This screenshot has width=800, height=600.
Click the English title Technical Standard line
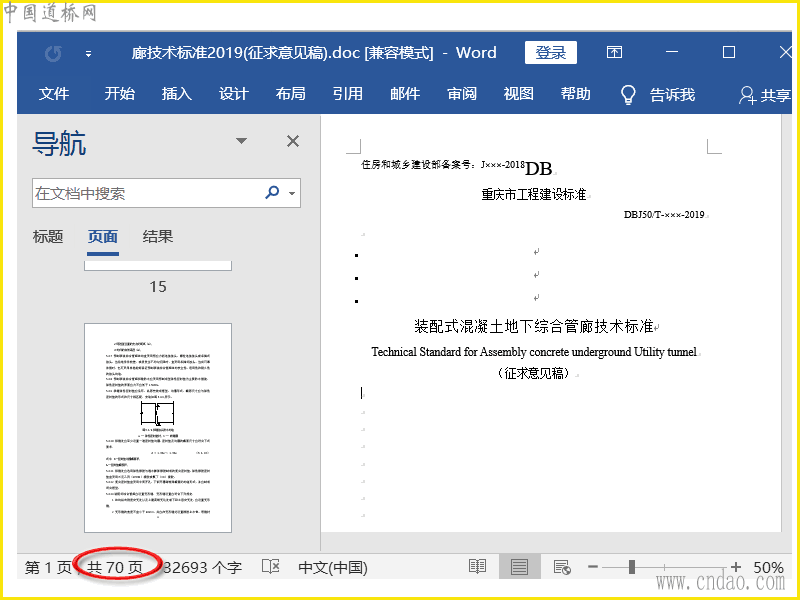point(534,352)
